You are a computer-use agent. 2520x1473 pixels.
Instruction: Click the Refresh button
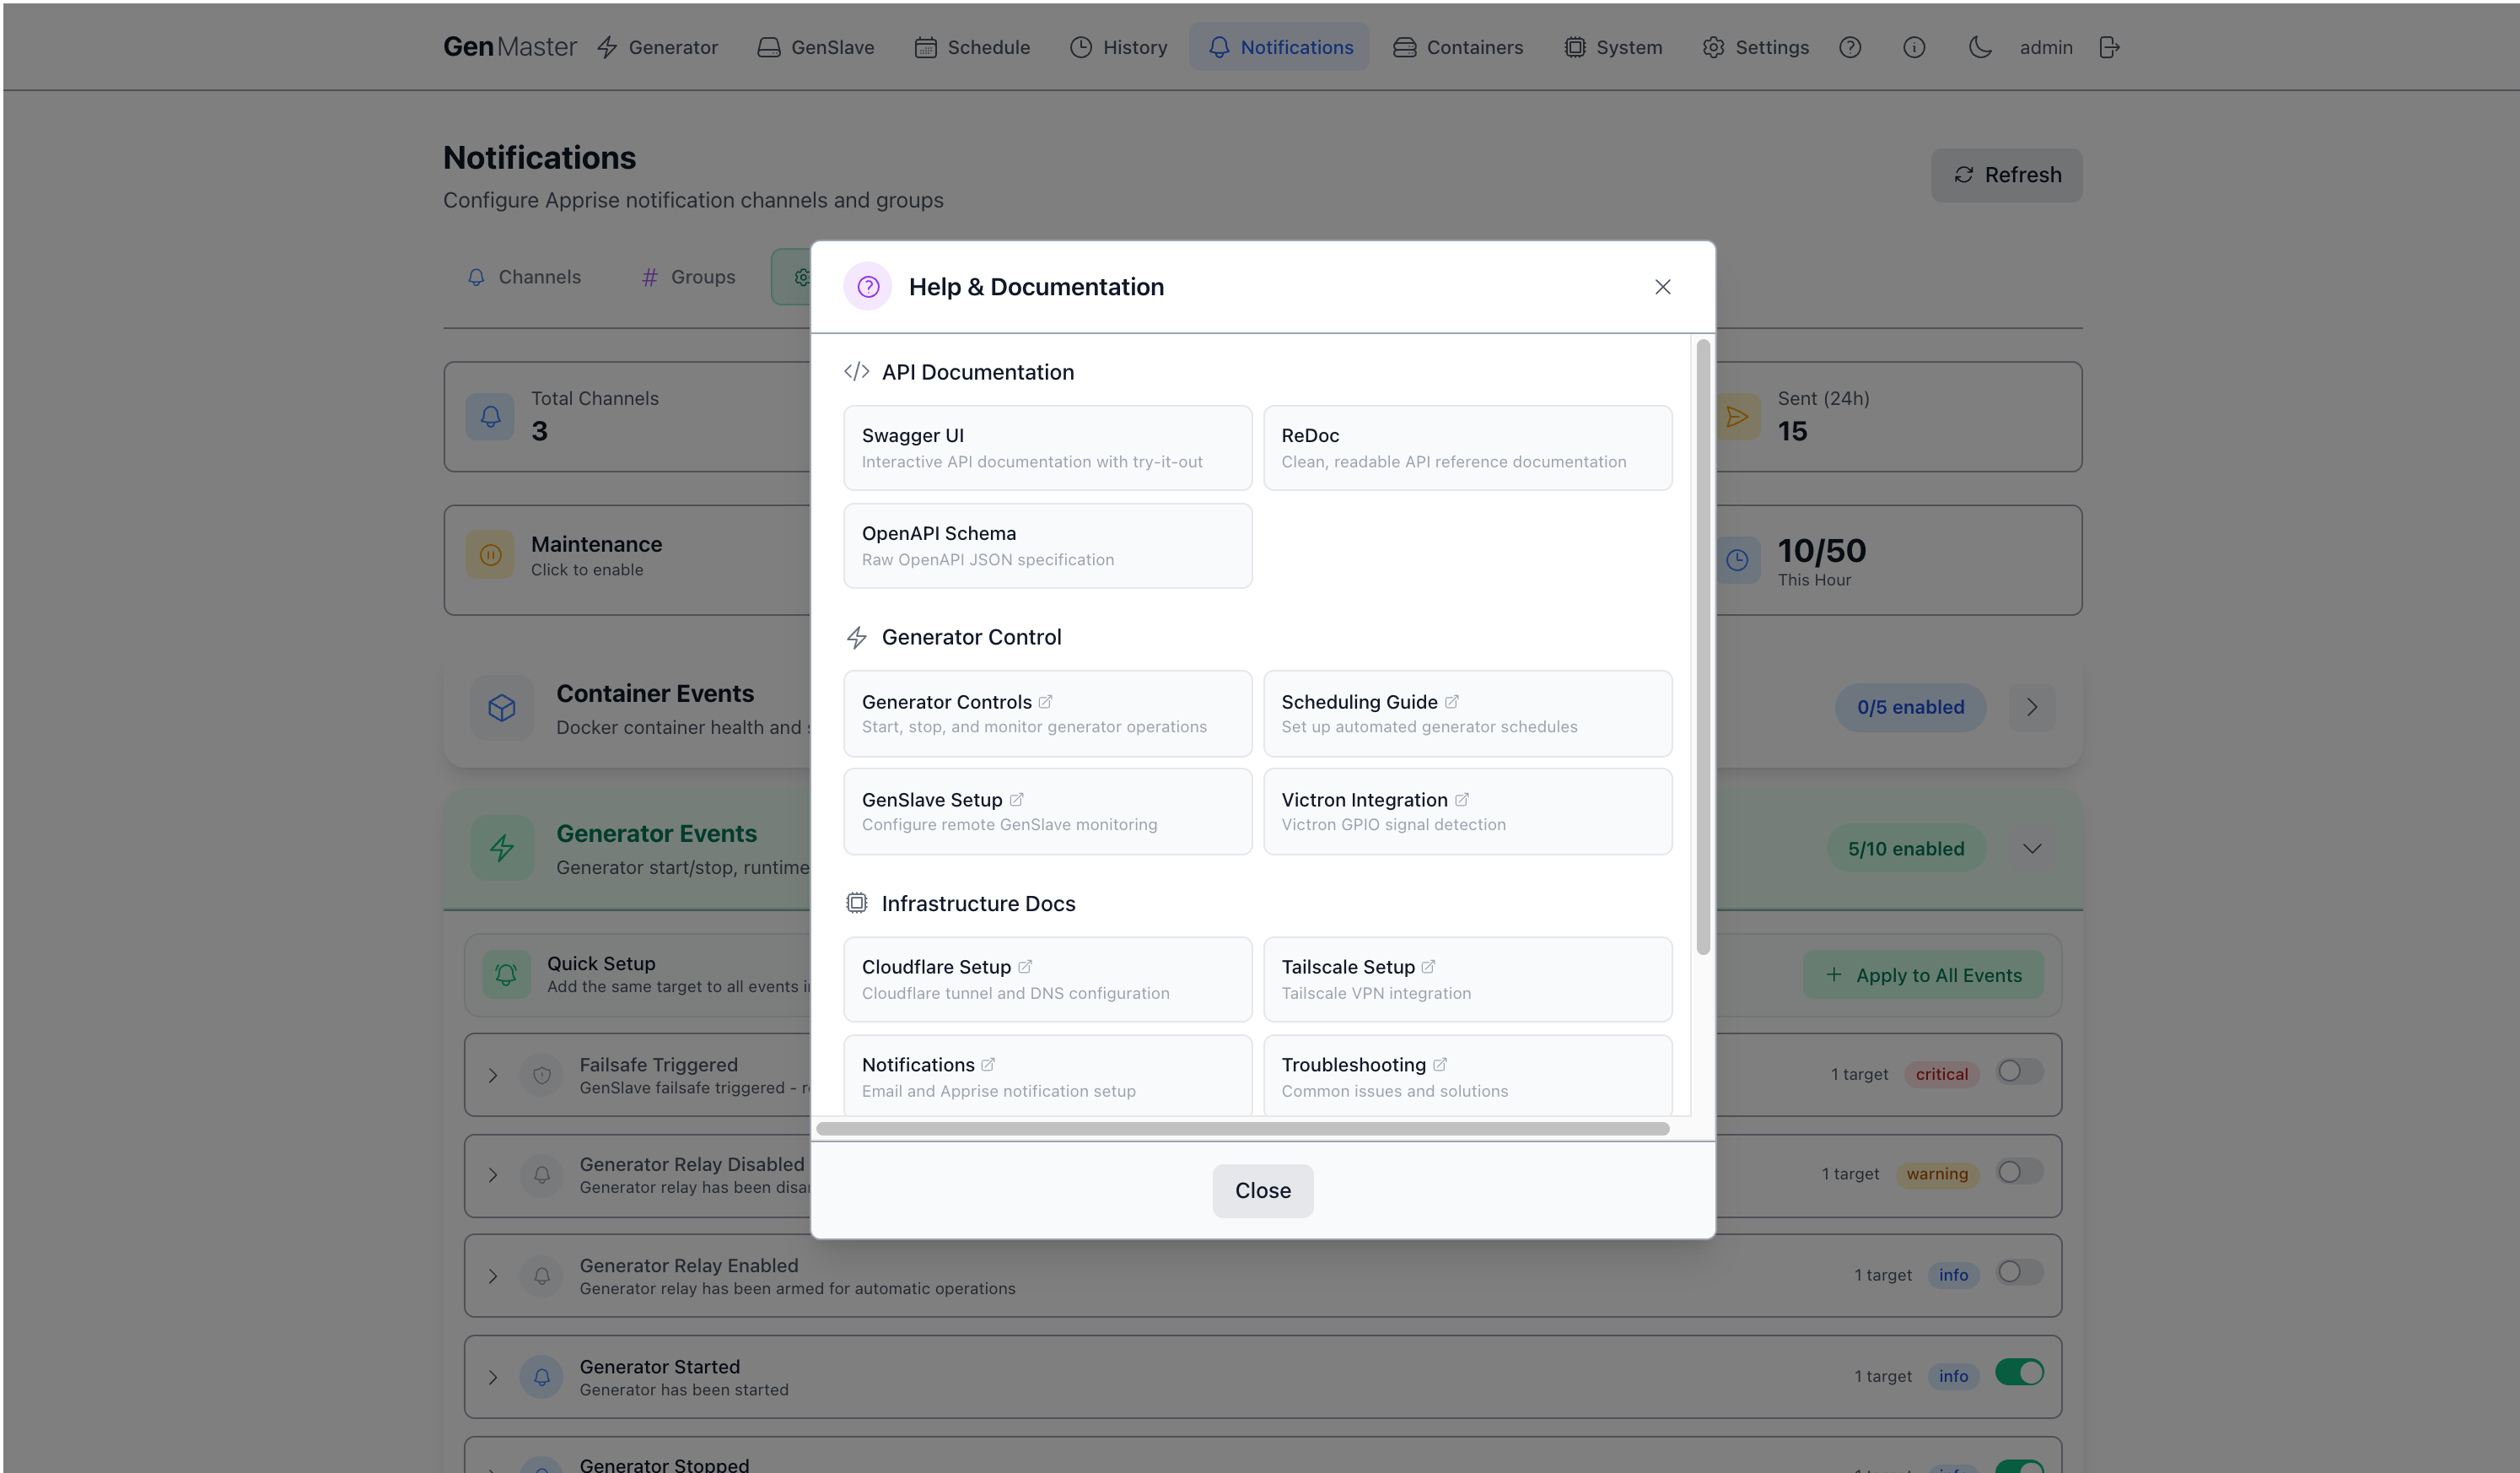[x=2007, y=175]
